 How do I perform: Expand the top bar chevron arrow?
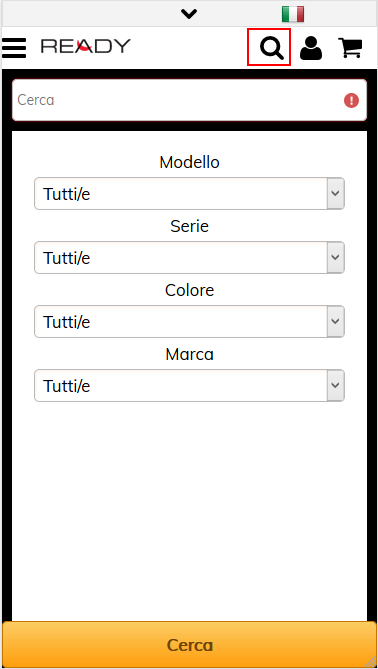[189, 14]
